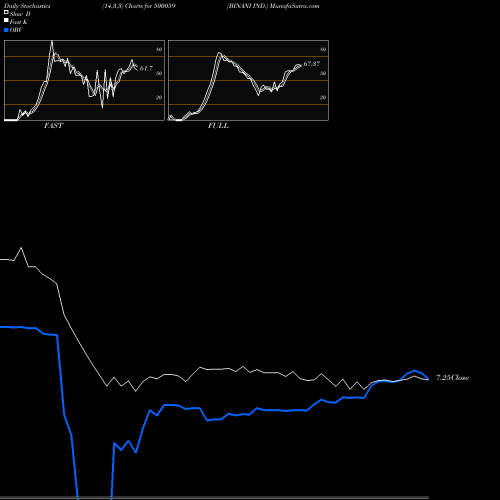This screenshot has height=500, width=500.
Task: Click the blue OBV legend swatch
Action: point(6,30)
